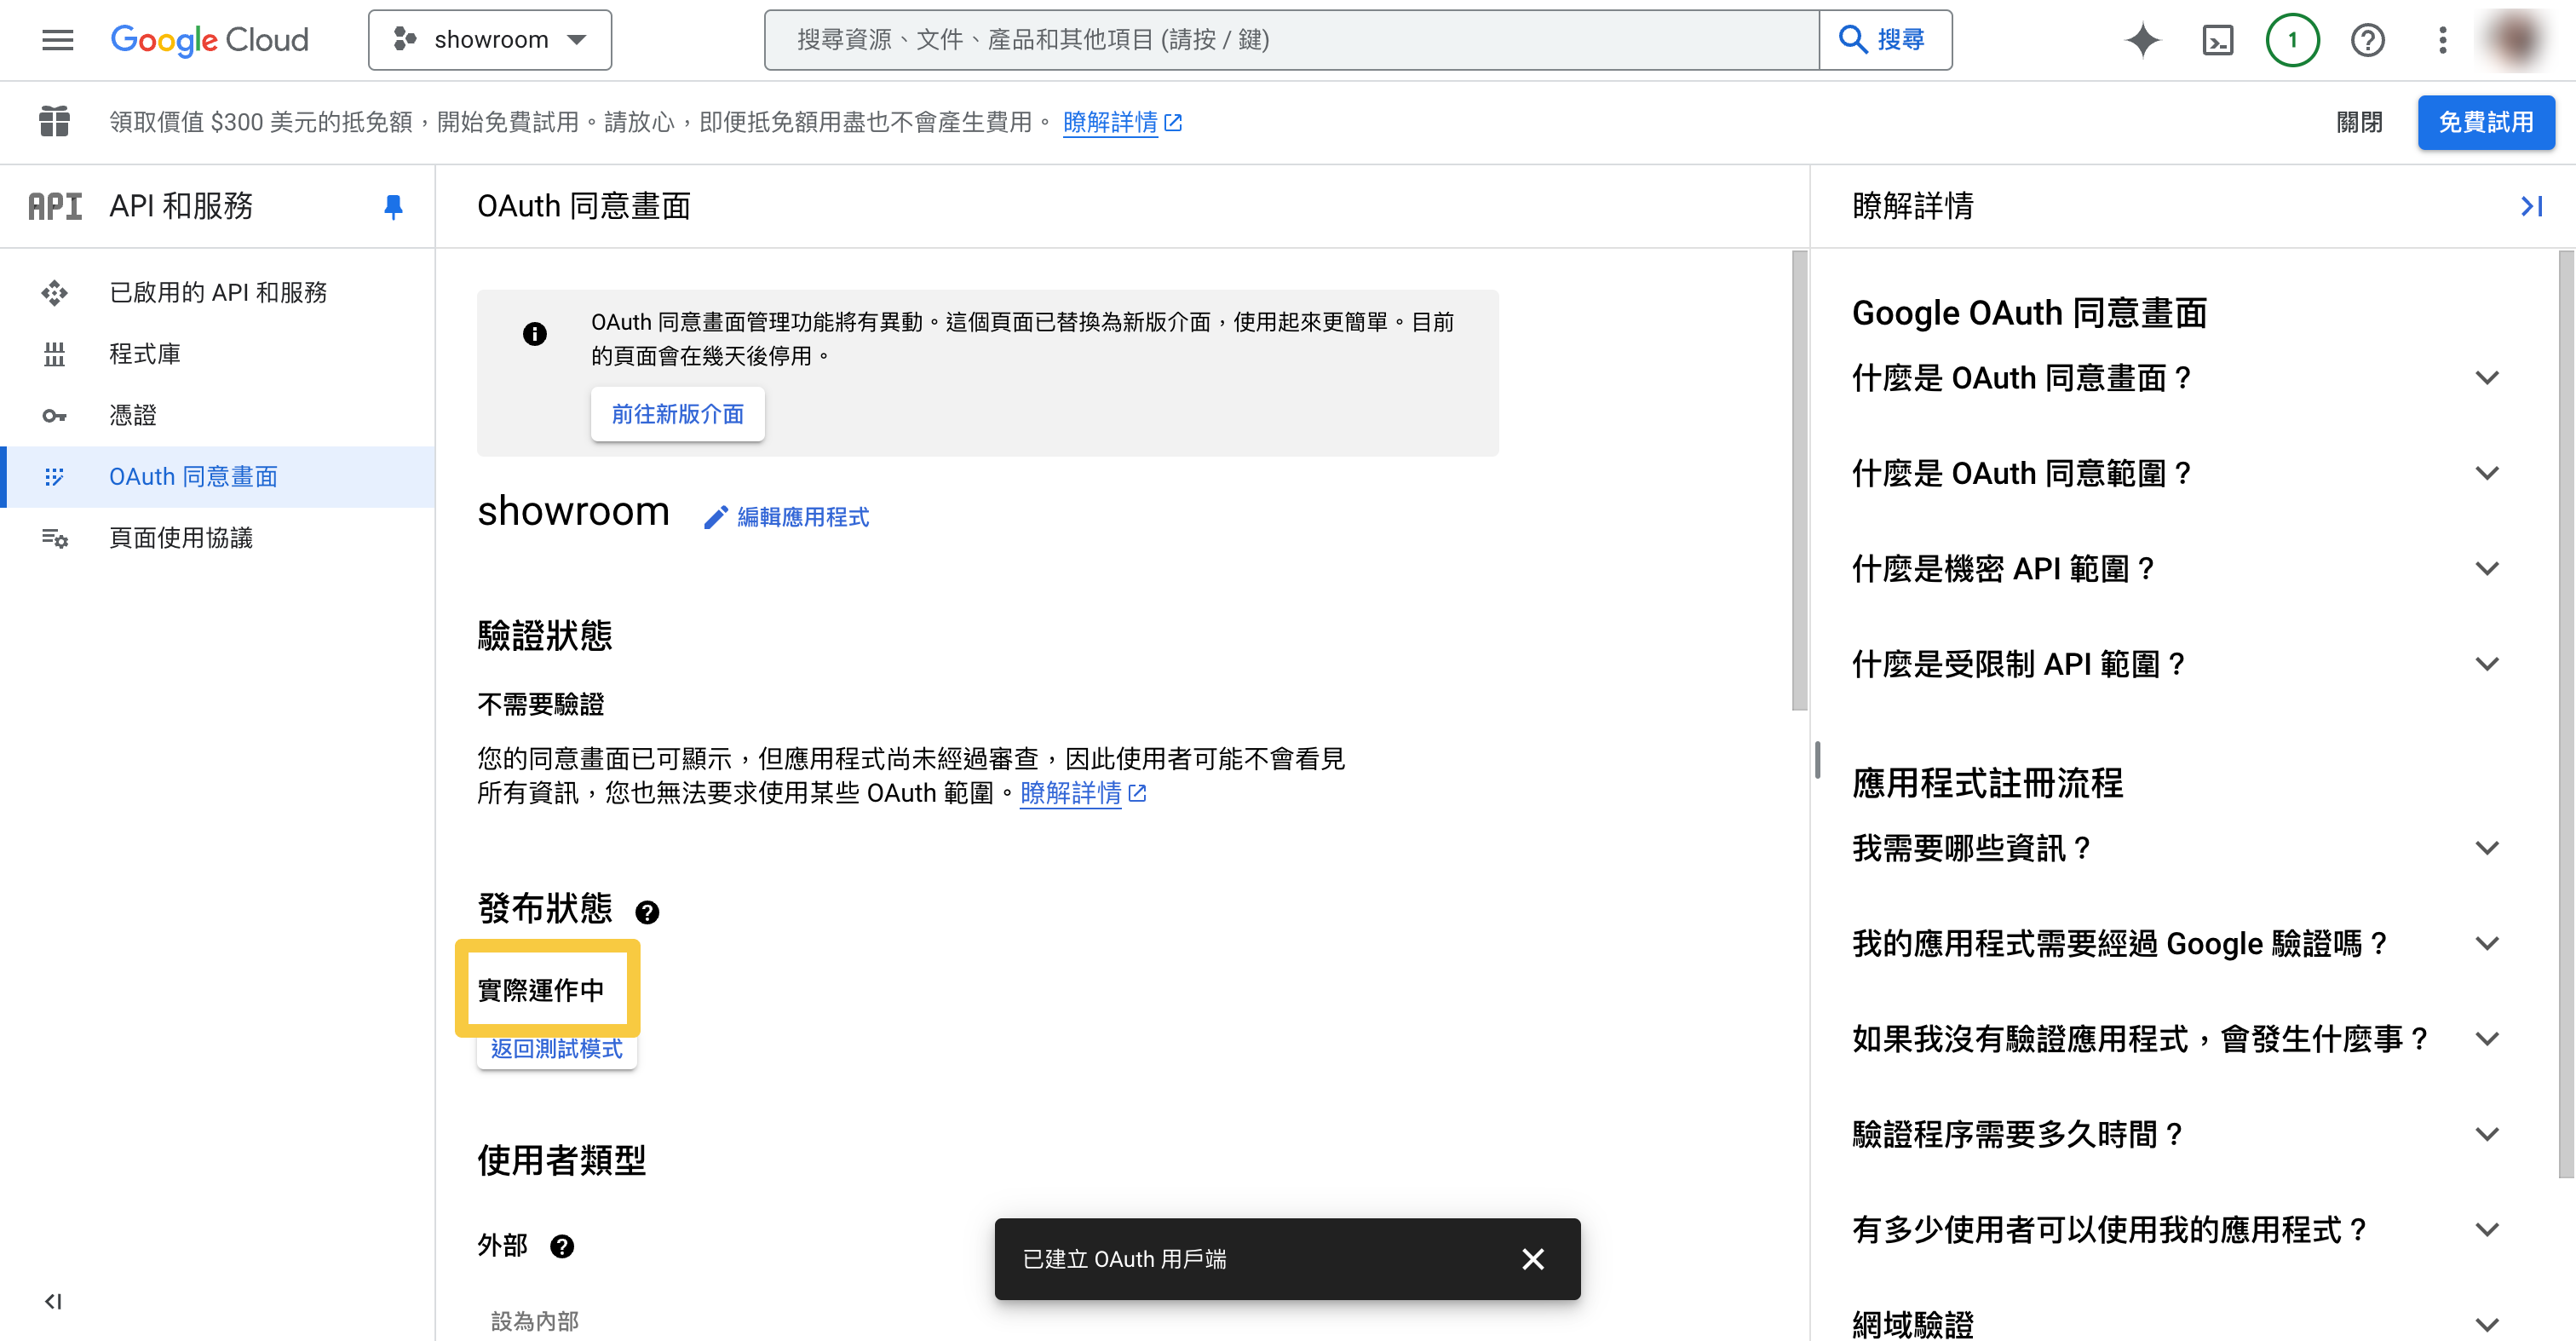Open 頁面使用協議 in the sidebar
Viewport: 2576px width, 1341px height.
218,538
